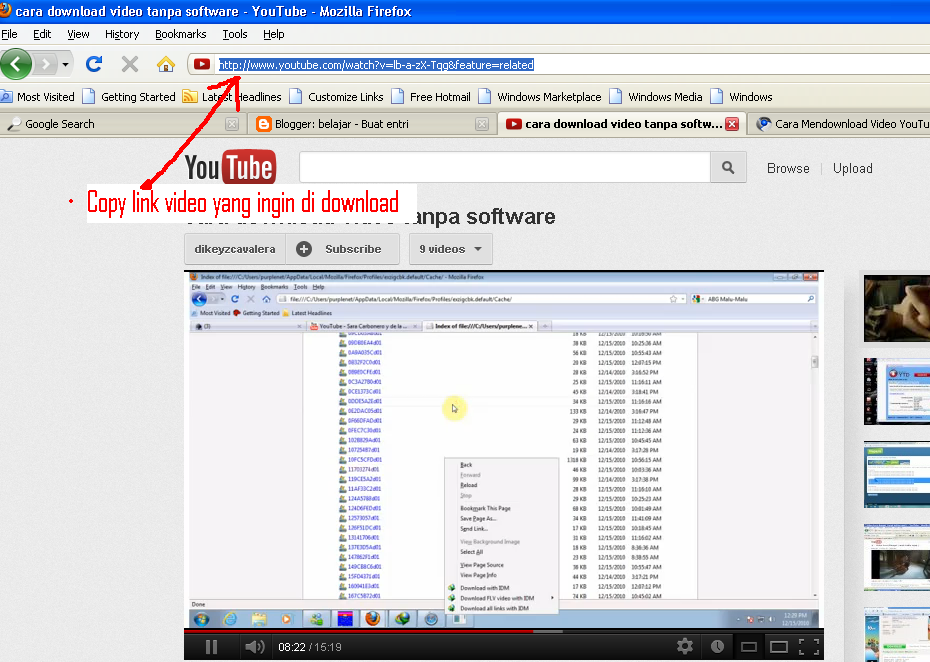930x662 pixels.
Task: Open the 9 videos dropdown
Action: pos(445,248)
